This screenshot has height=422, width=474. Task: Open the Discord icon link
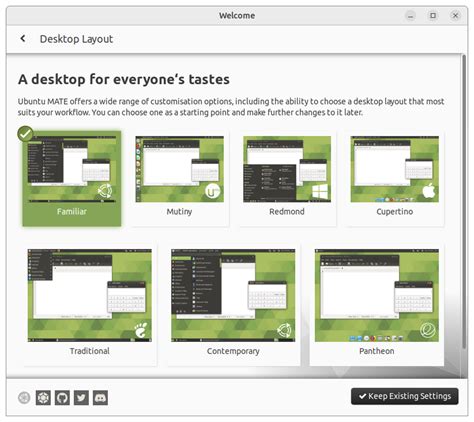coord(100,398)
